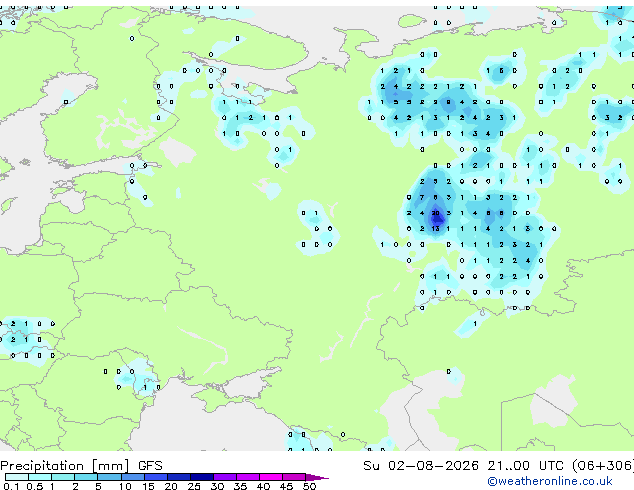Click the 20–25 mm legend color swatch
The height and width of the screenshot is (490, 634).
[179, 477]
